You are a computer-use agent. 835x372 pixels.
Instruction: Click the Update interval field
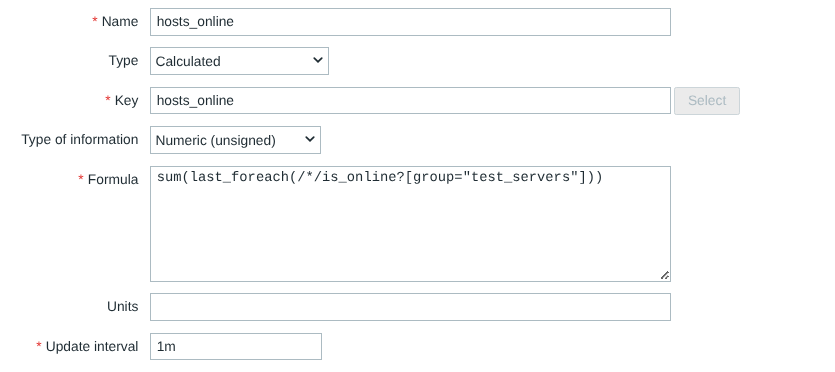[x=236, y=346]
